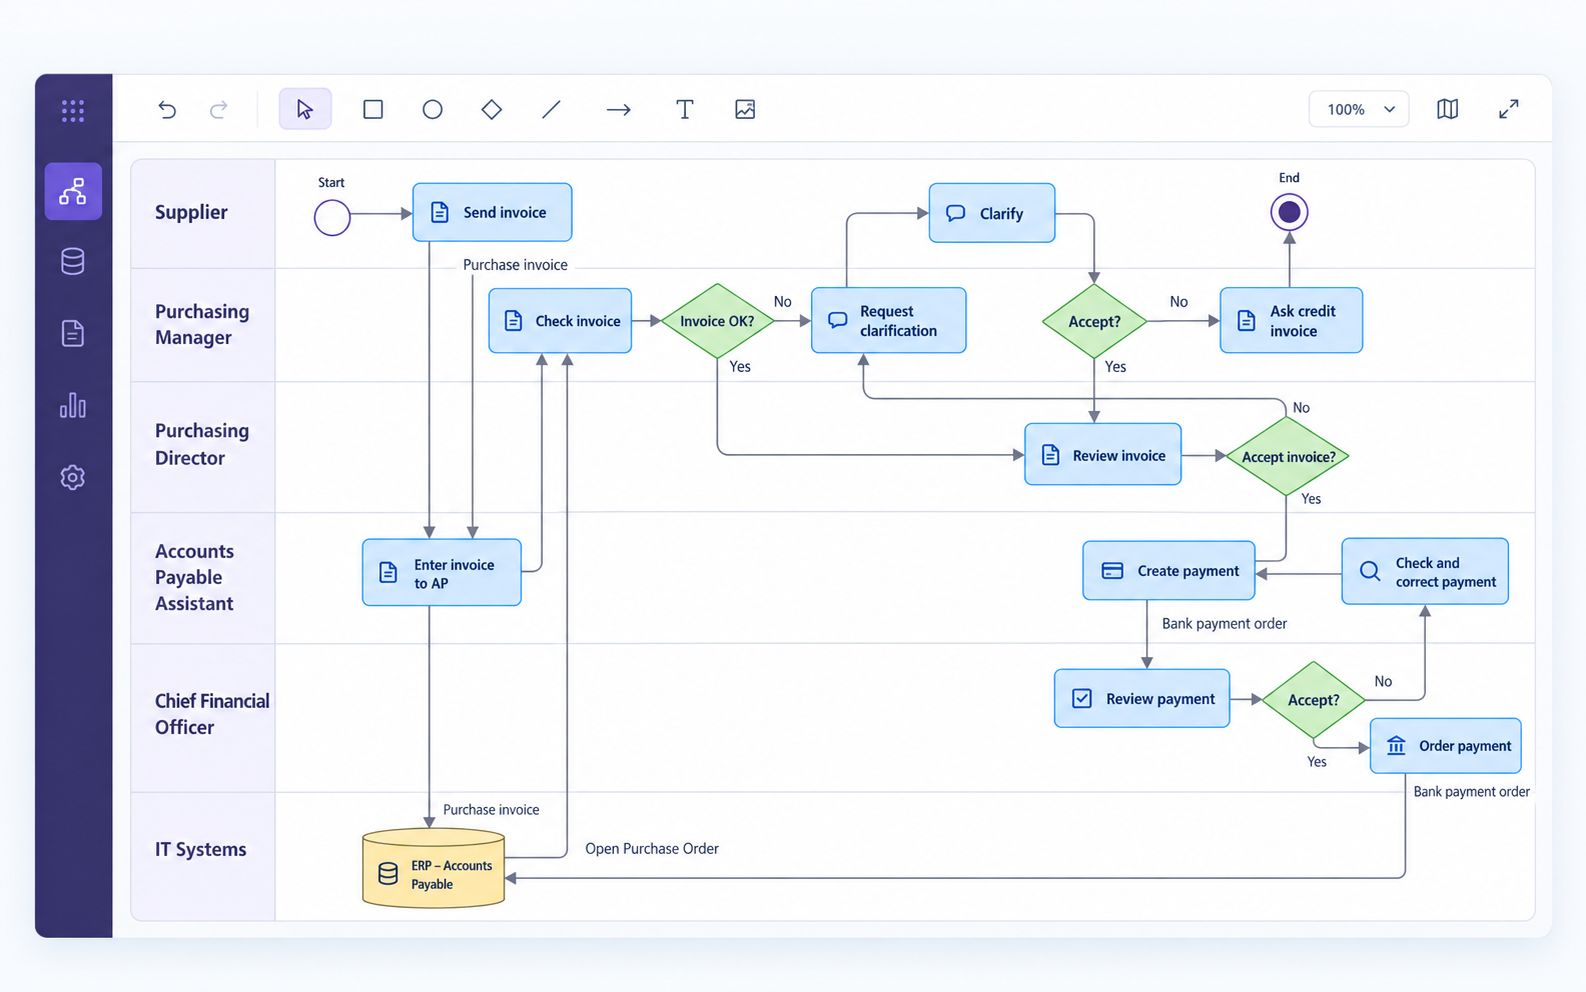1586x992 pixels.
Task: Open the apps grid menu icon
Action: click(73, 111)
